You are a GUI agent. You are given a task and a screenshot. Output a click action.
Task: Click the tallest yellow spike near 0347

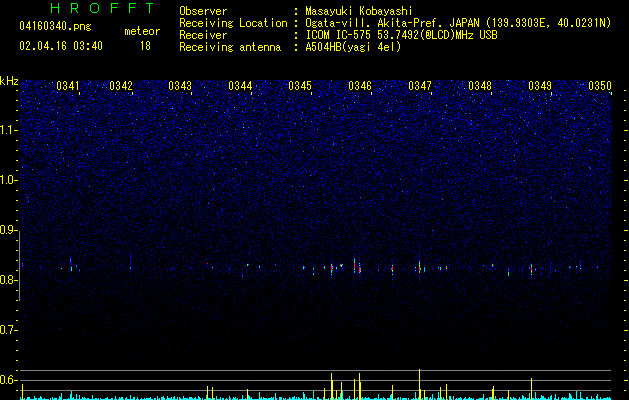420,384
